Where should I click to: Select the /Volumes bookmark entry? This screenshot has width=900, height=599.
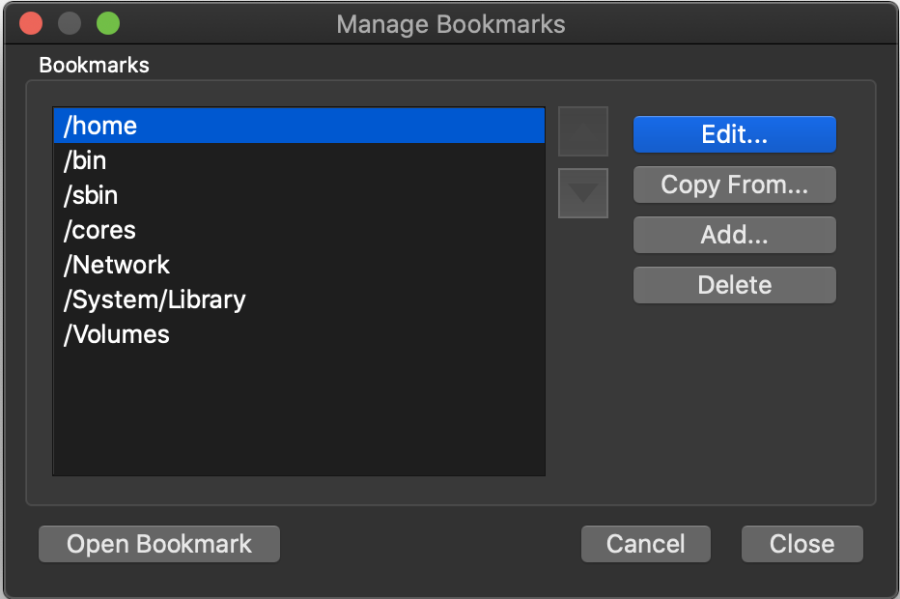[x=117, y=335]
